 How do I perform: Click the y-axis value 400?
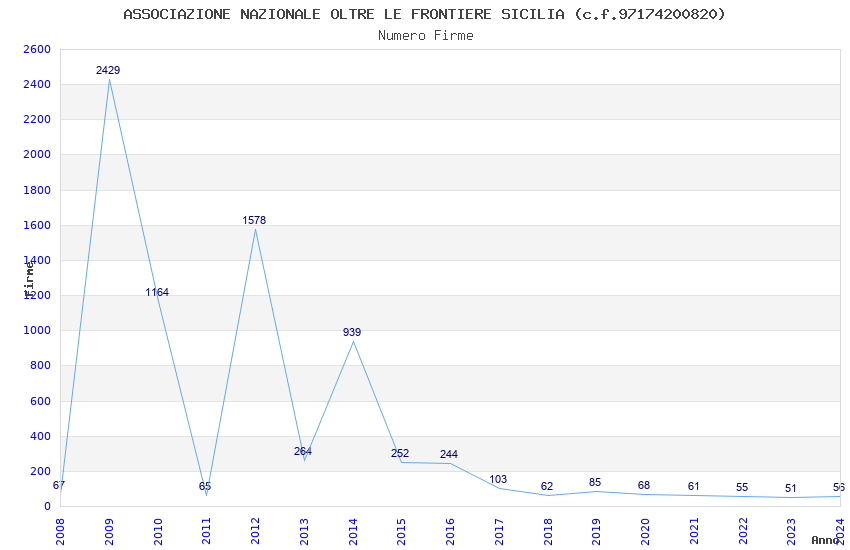click(40, 436)
